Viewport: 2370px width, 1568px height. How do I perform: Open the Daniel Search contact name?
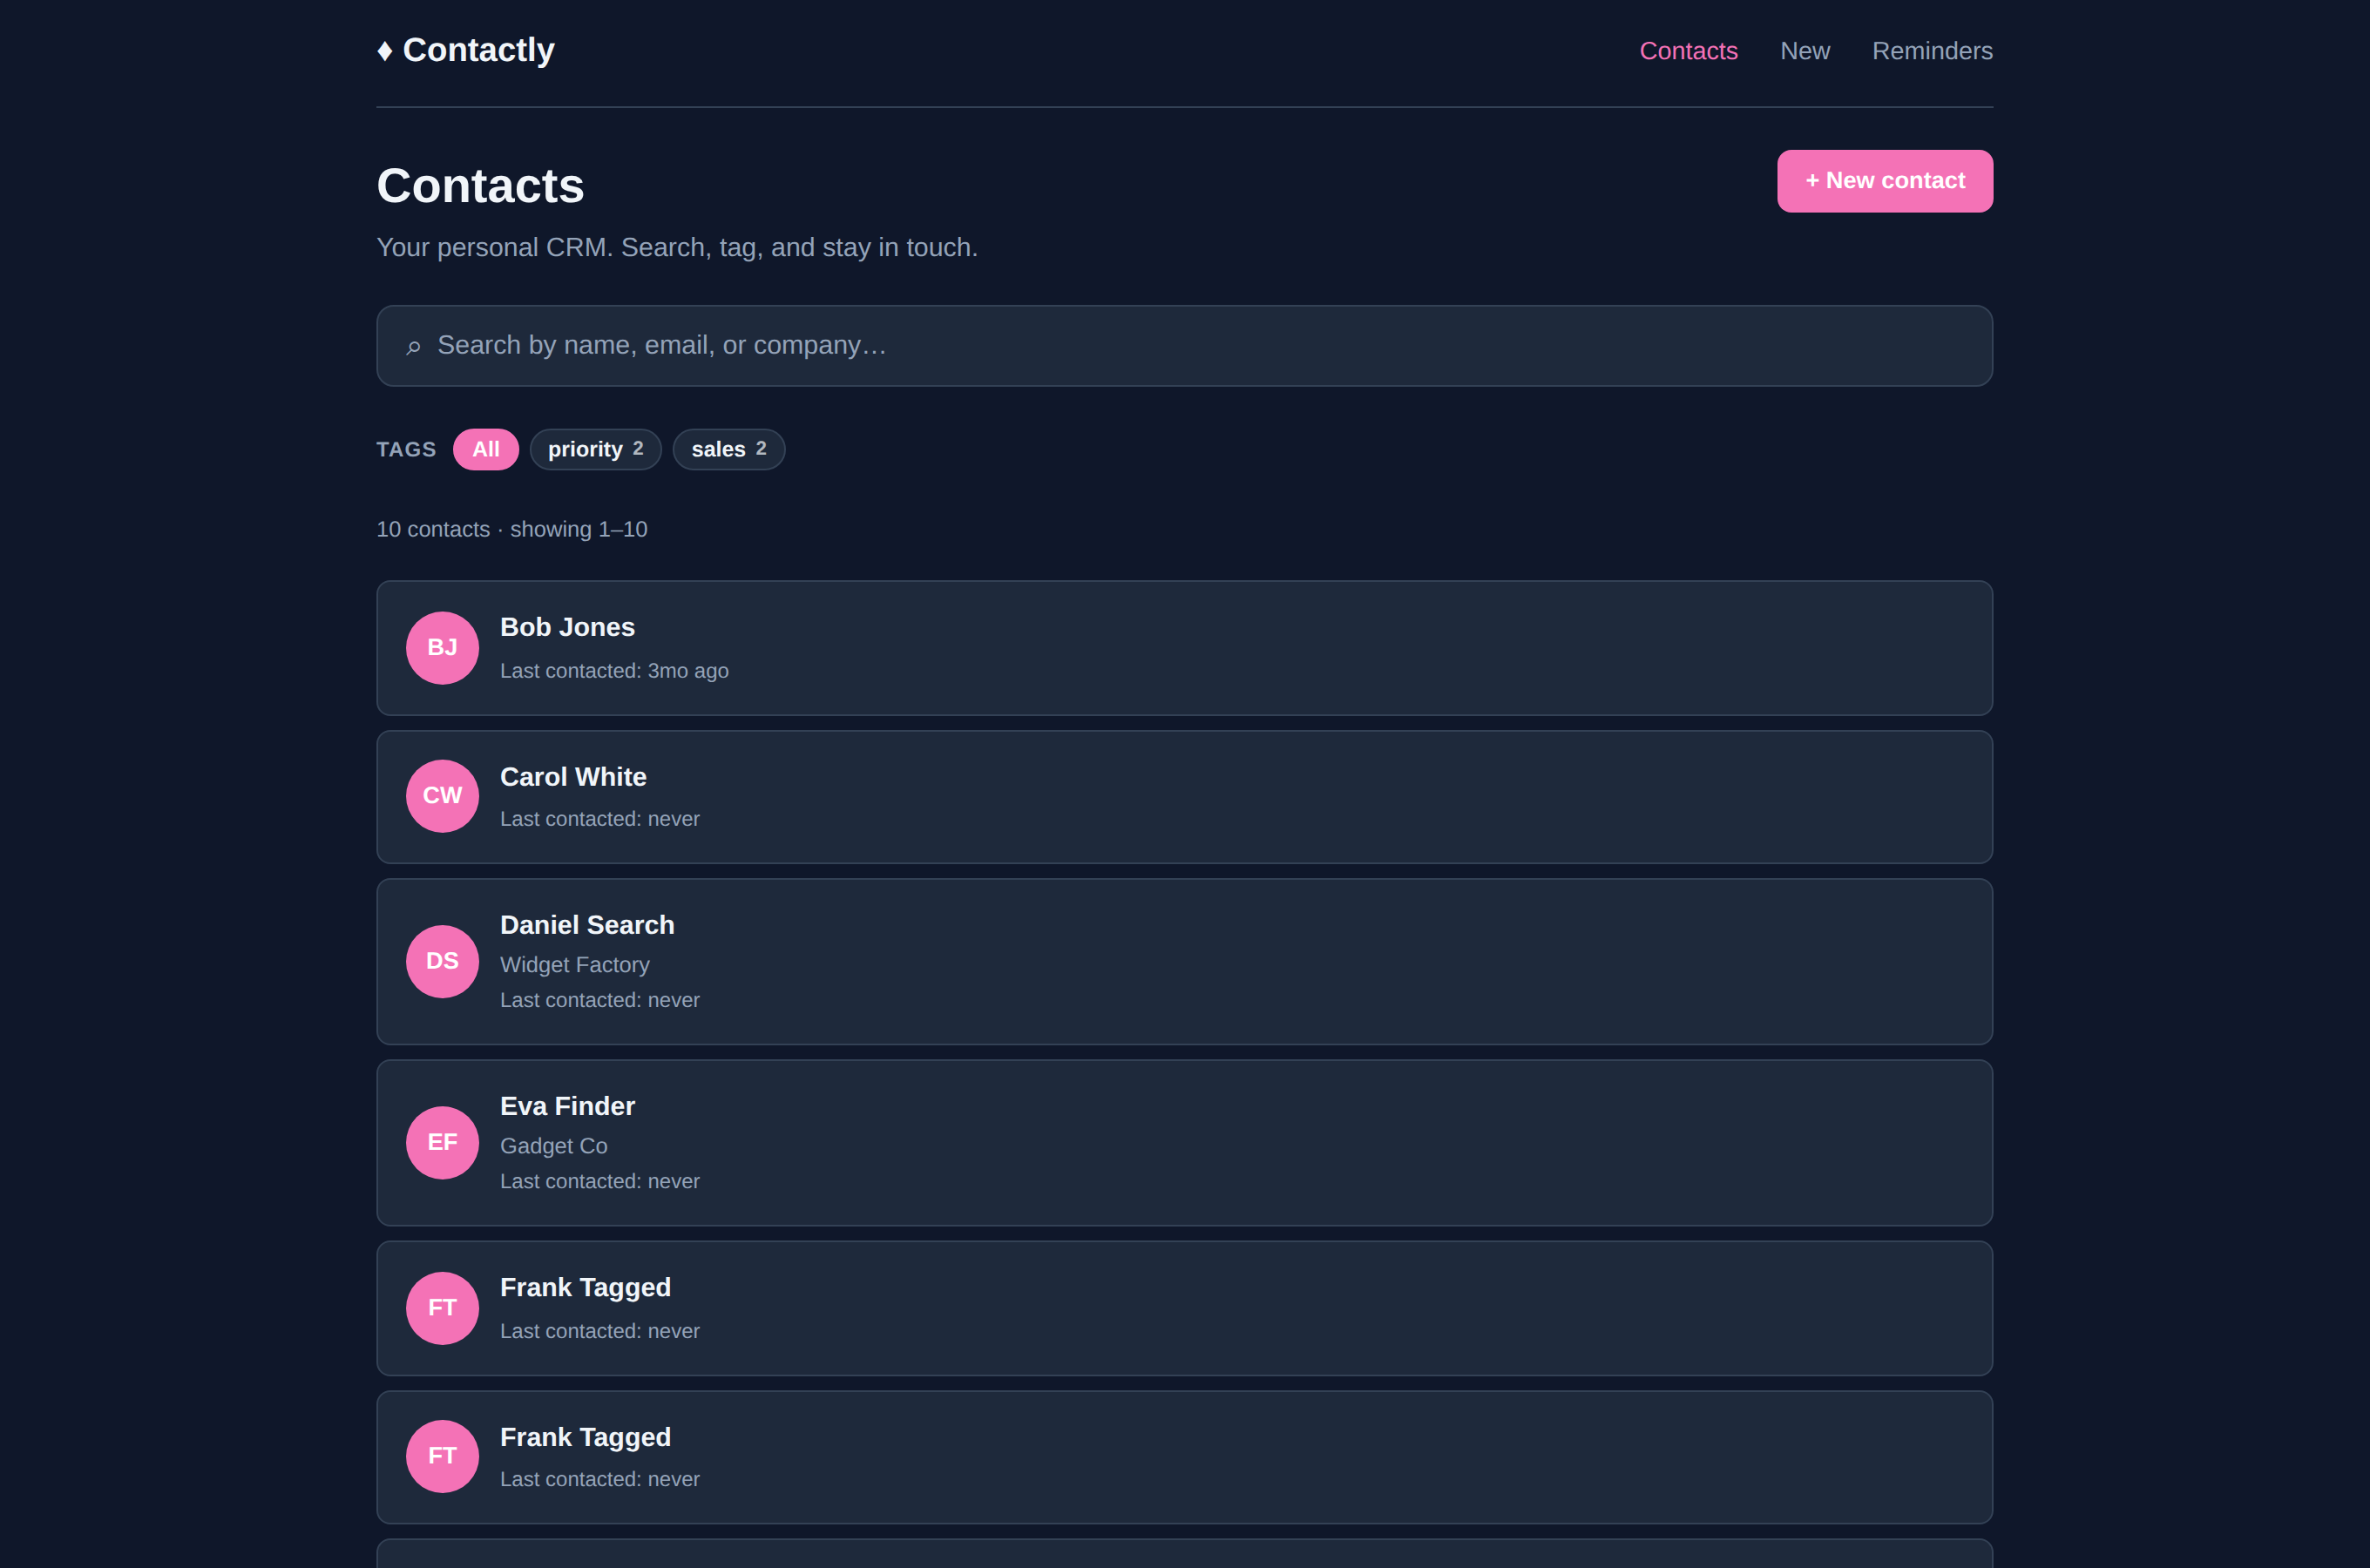click(x=587, y=925)
